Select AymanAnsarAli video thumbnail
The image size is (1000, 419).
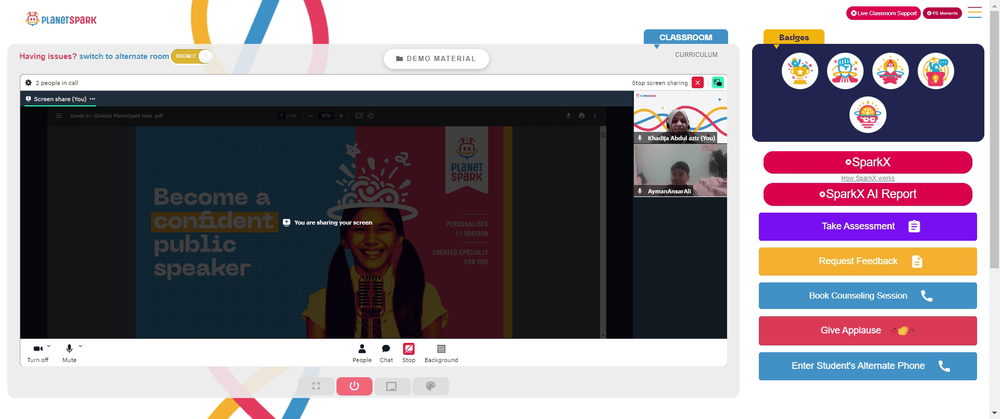(680, 171)
